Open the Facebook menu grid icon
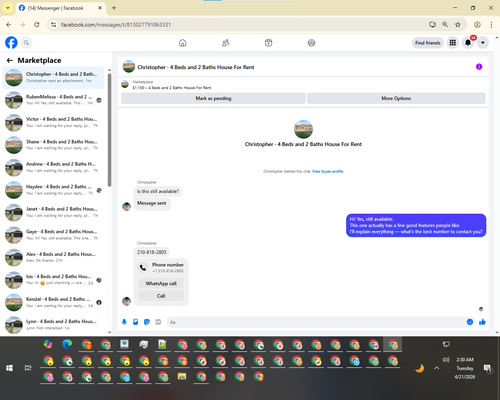Viewport: 500px width, 400px height. click(453, 43)
